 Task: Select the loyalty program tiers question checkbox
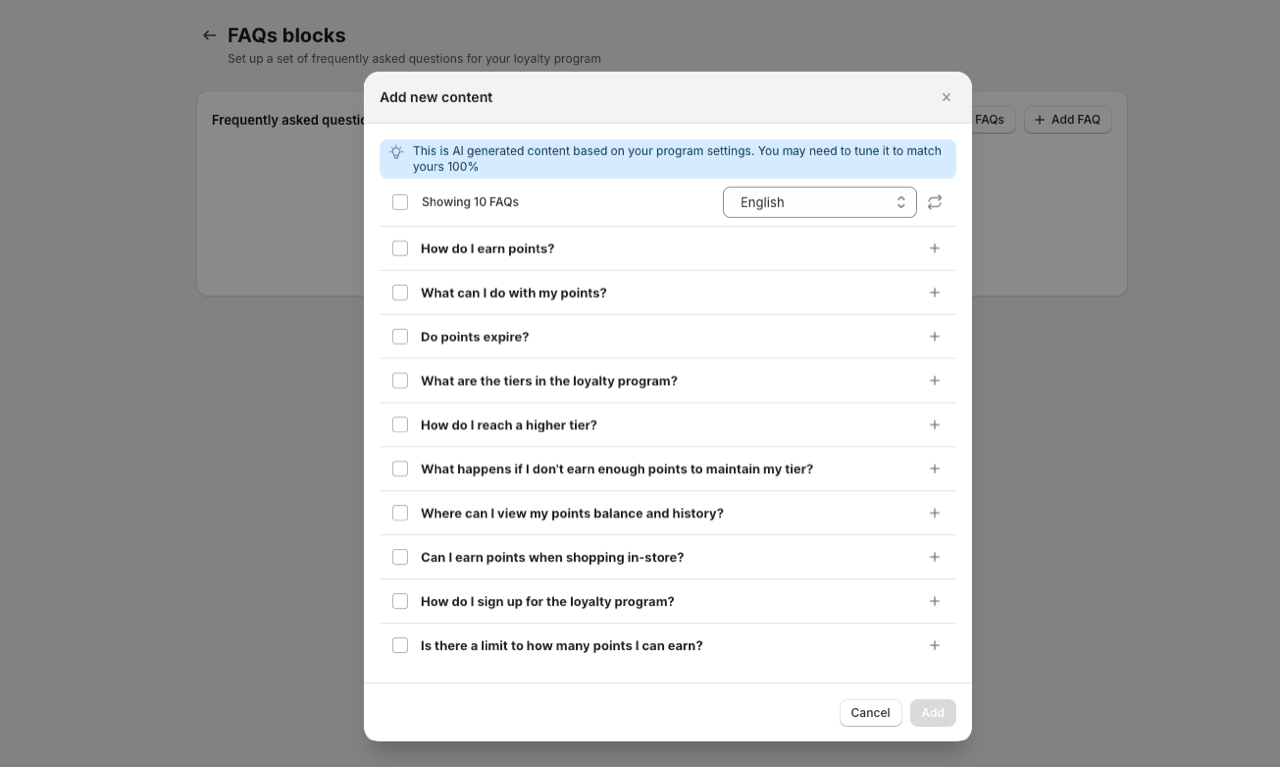[x=400, y=381]
